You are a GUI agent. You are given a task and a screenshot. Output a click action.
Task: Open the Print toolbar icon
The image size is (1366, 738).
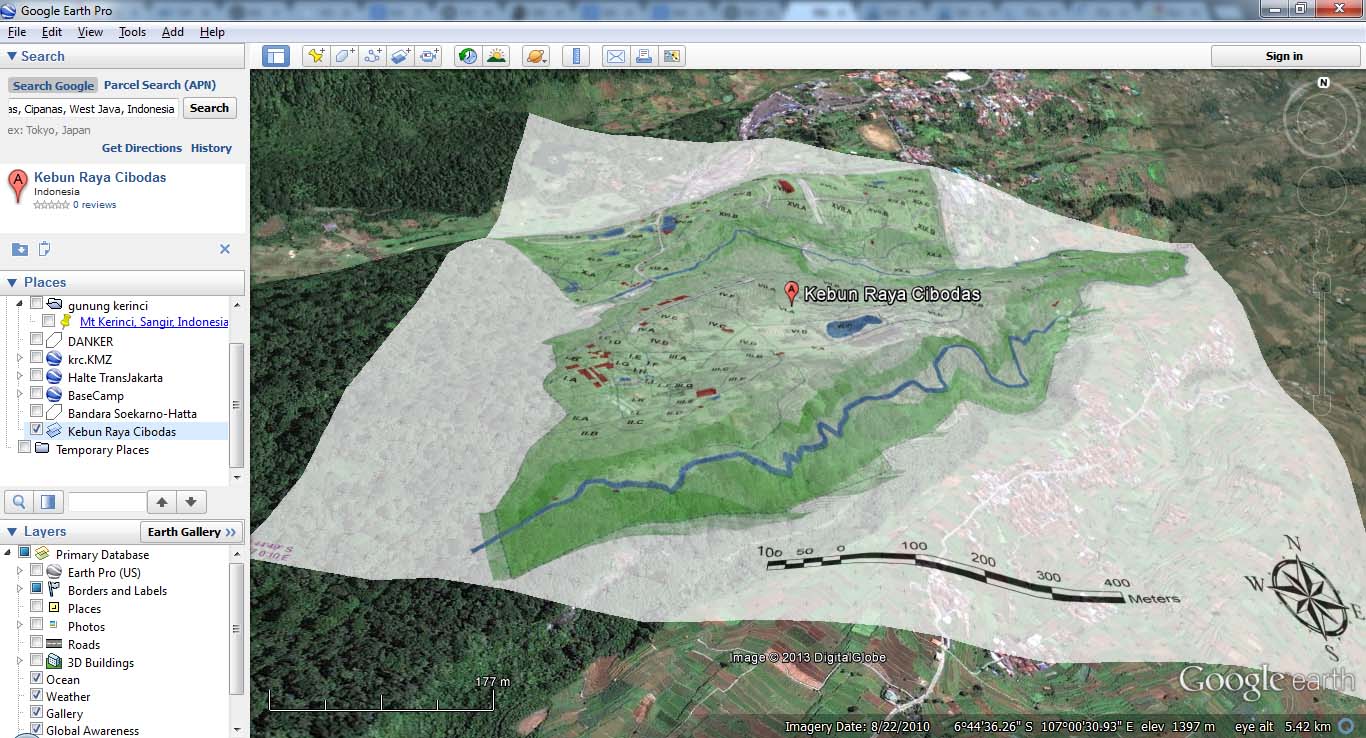click(x=644, y=56)
